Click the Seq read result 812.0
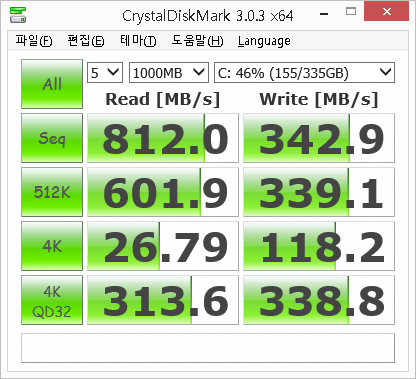416x379 pixels. pyautogui.click(x=163, y=138)
